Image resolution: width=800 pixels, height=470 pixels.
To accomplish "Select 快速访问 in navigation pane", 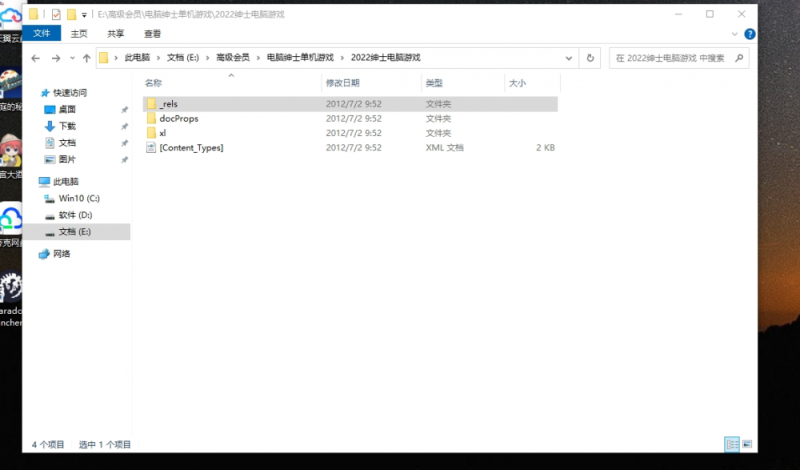I will pos(70,93).
